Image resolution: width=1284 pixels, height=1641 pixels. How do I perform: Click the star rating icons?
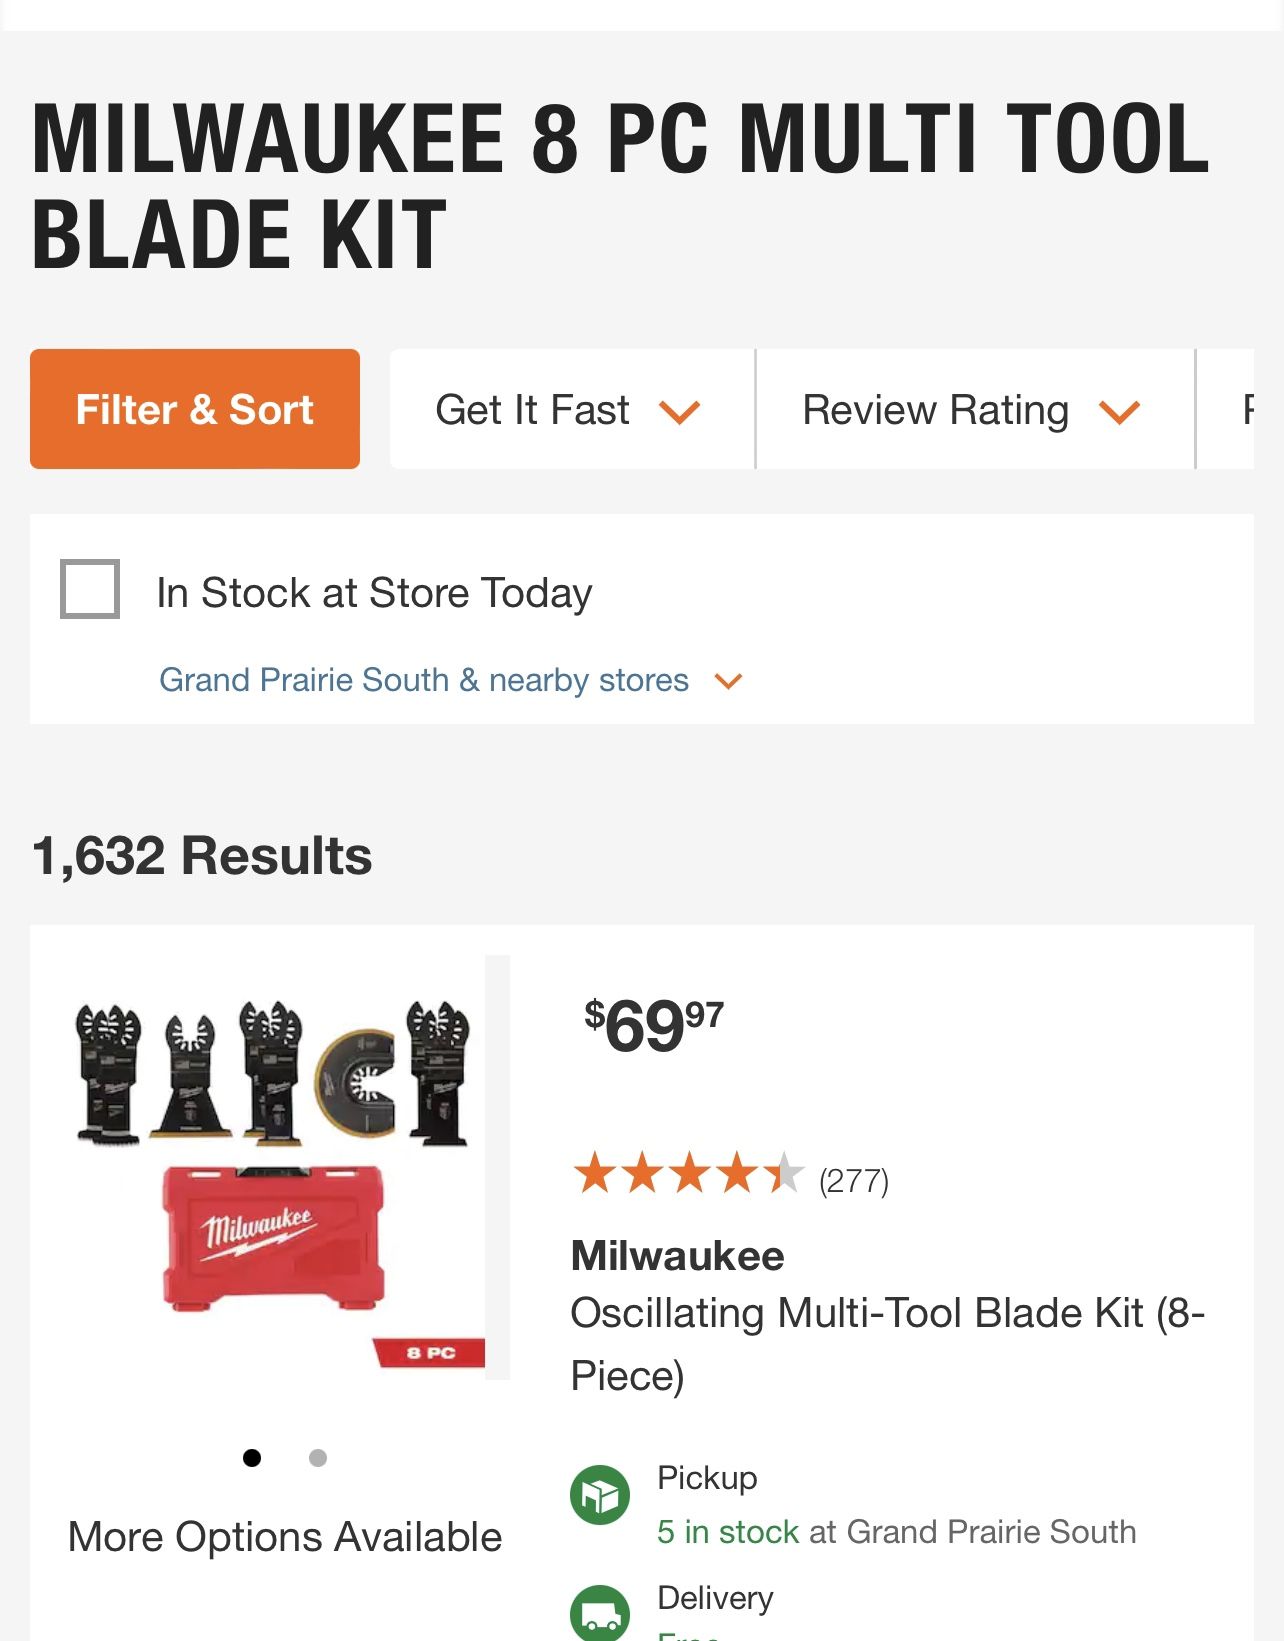(x=688, y=1174)
